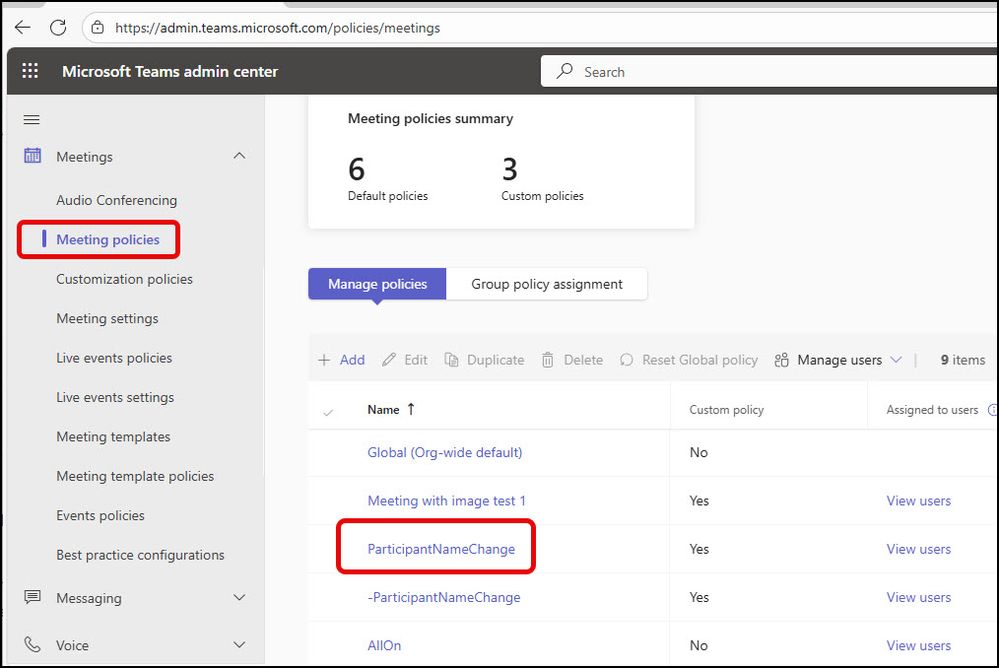Open -ParticipantNameChange policy link
999x668 pixels.
coord(443,597)
